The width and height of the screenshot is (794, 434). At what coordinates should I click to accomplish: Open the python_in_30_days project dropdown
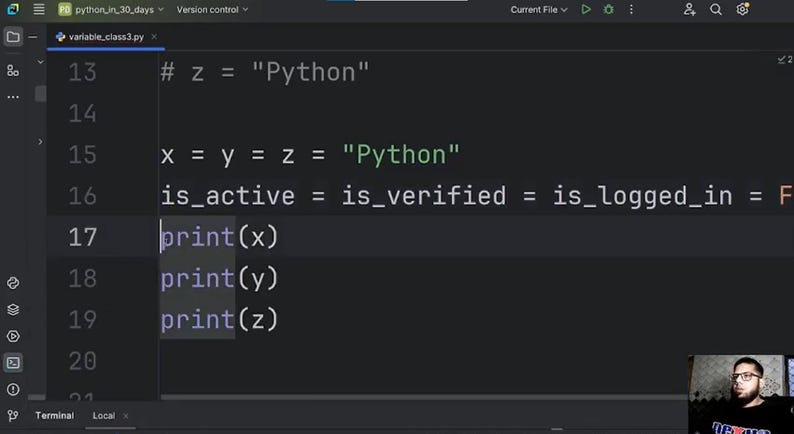[111, 10]
